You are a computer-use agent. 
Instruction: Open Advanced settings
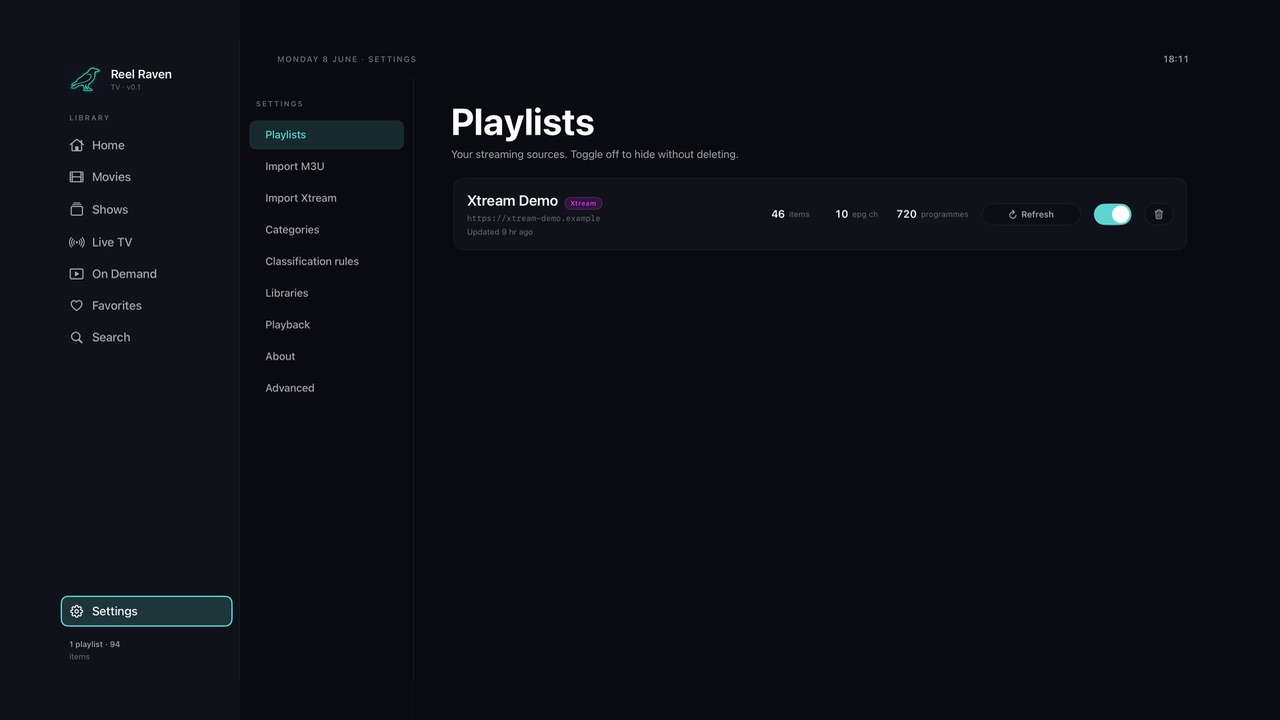(326, 388)
